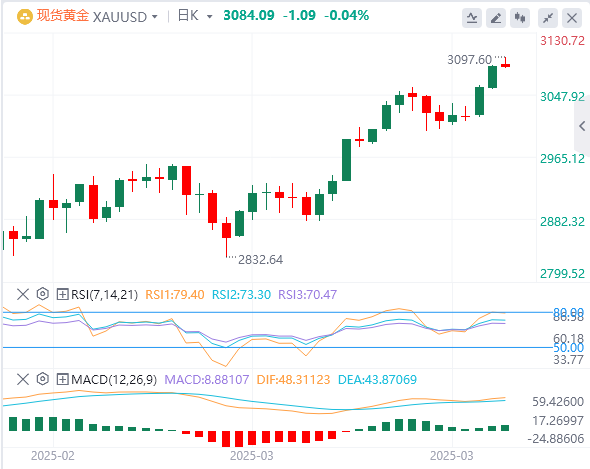
Task: Click the 59.42600 MACD axis label
Action: click(558, 402)
